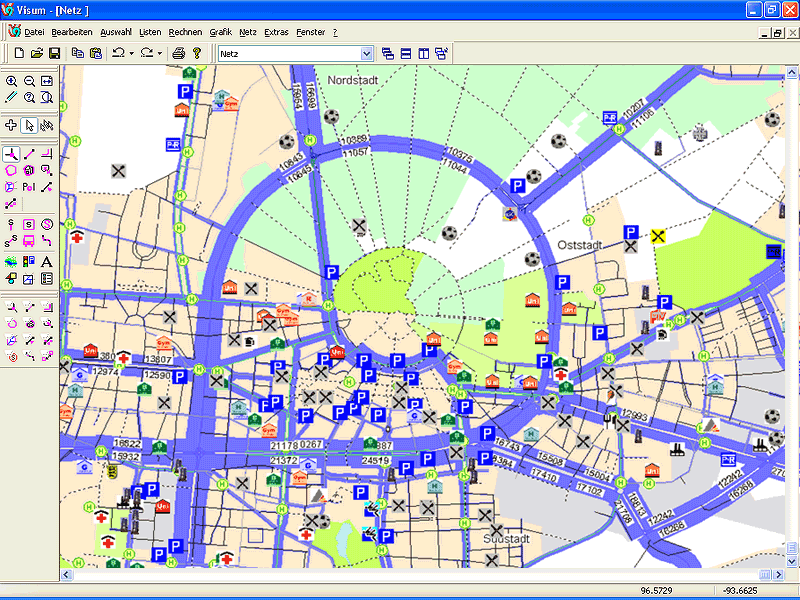
Task: Click the vertical scrollbar up arrow
Action: point(792,72)
